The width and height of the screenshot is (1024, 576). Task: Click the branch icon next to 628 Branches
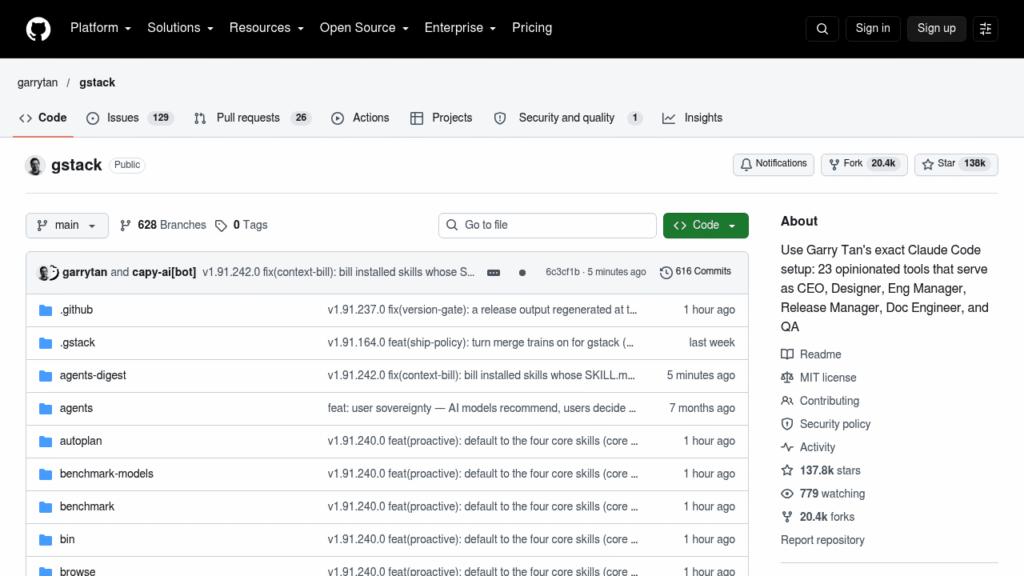(125, 225)
